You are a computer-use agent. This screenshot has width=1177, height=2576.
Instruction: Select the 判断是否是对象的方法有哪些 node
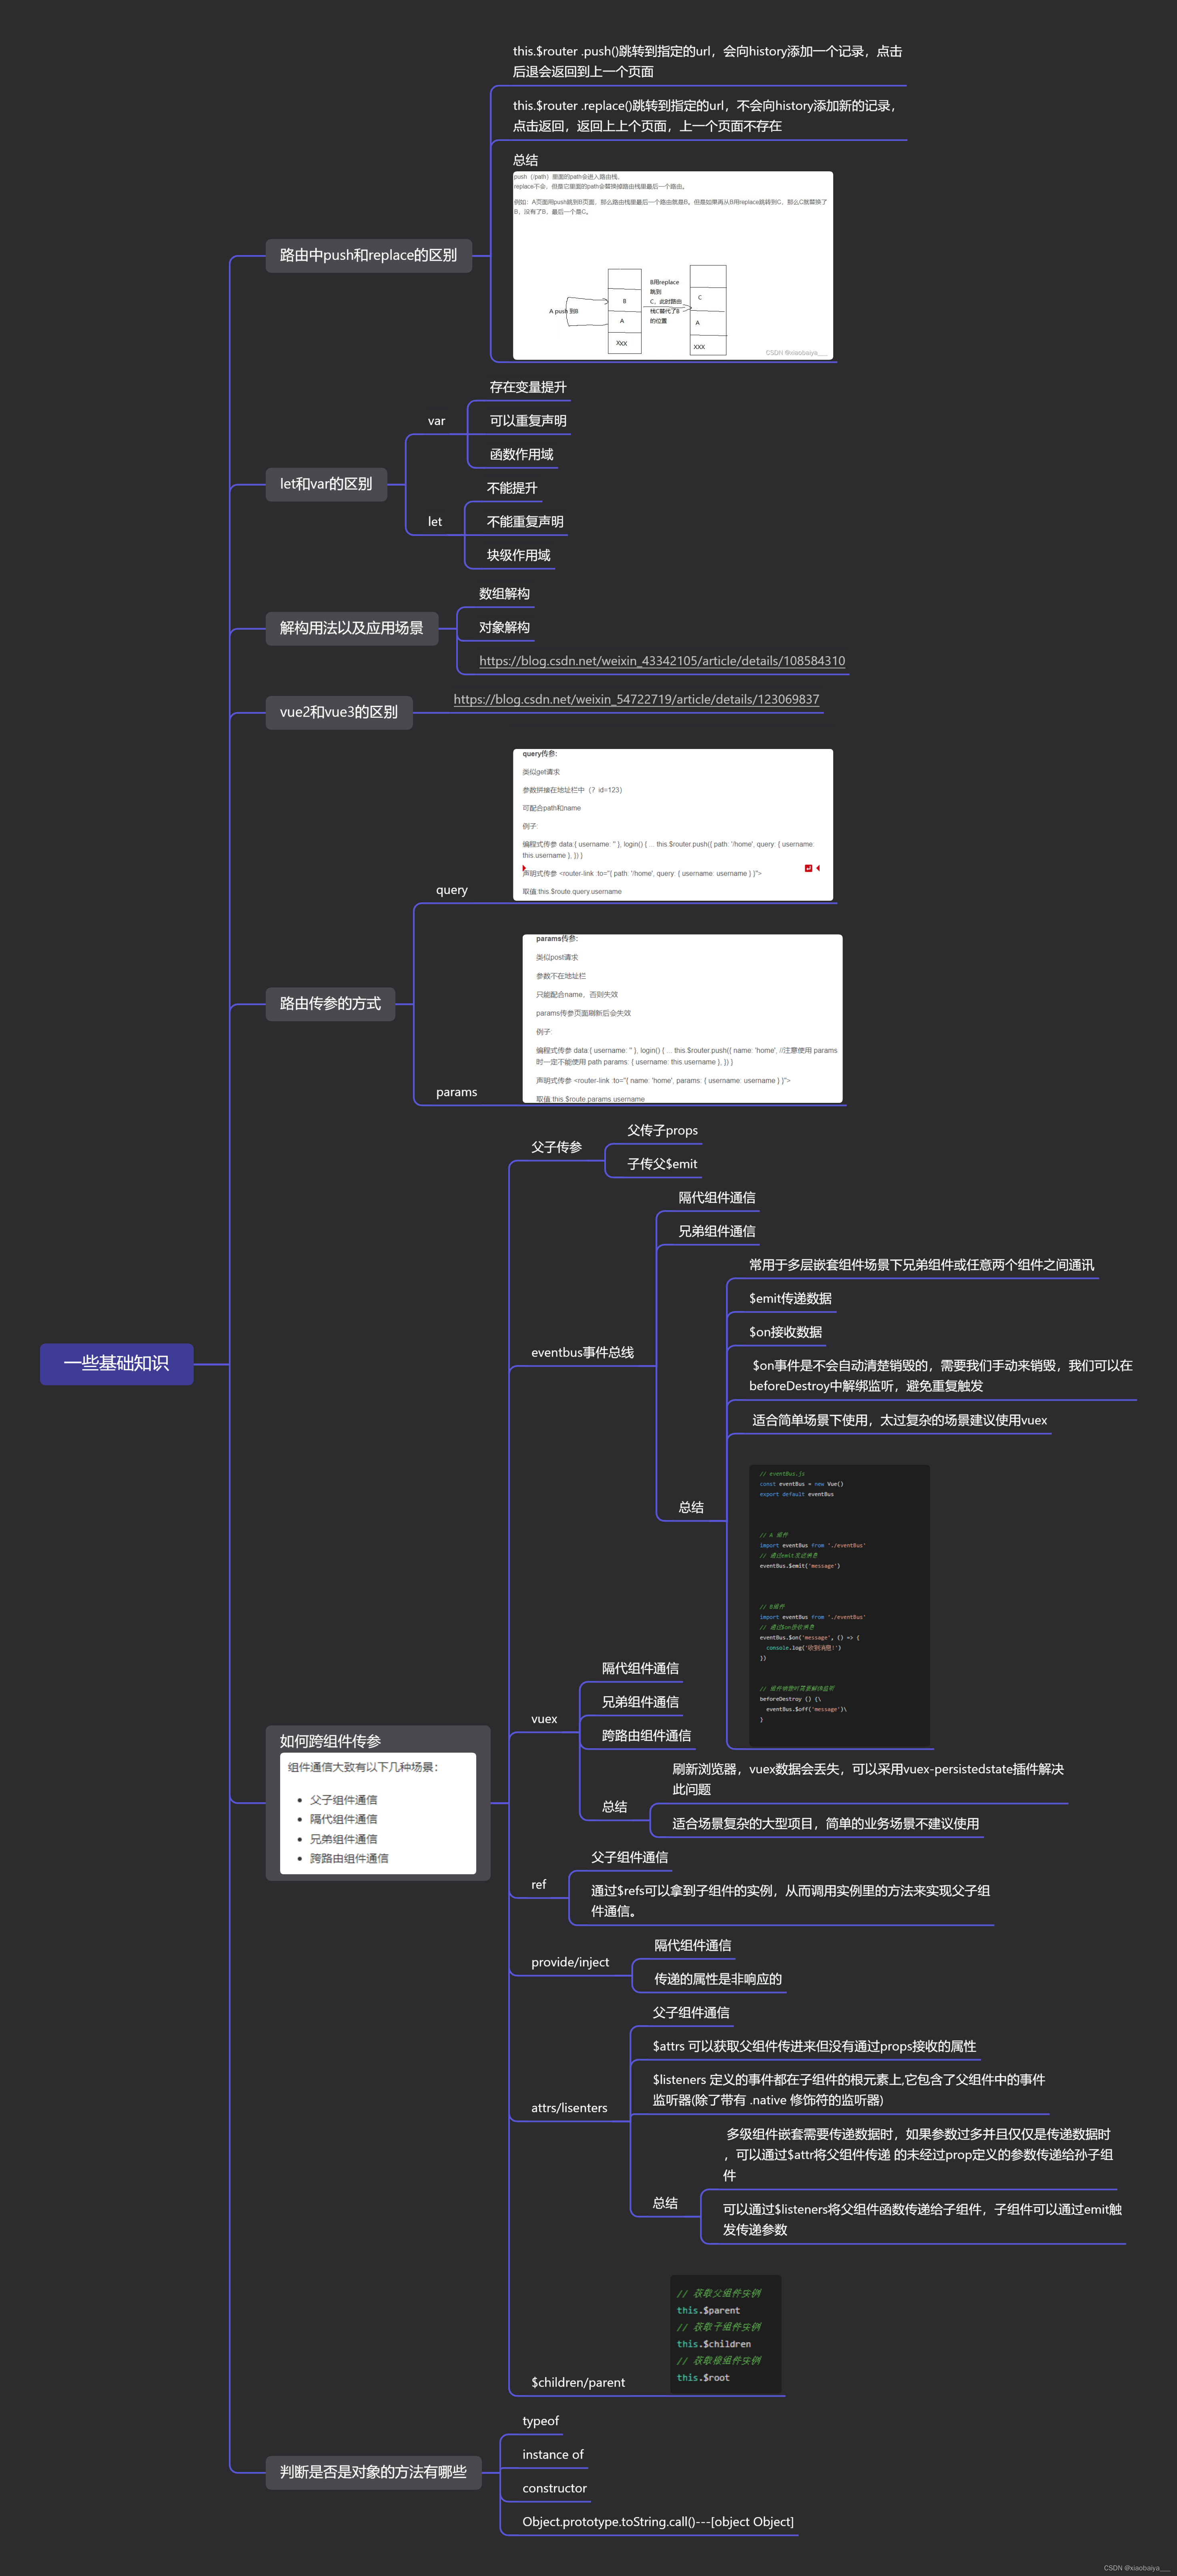(373, 2472)
